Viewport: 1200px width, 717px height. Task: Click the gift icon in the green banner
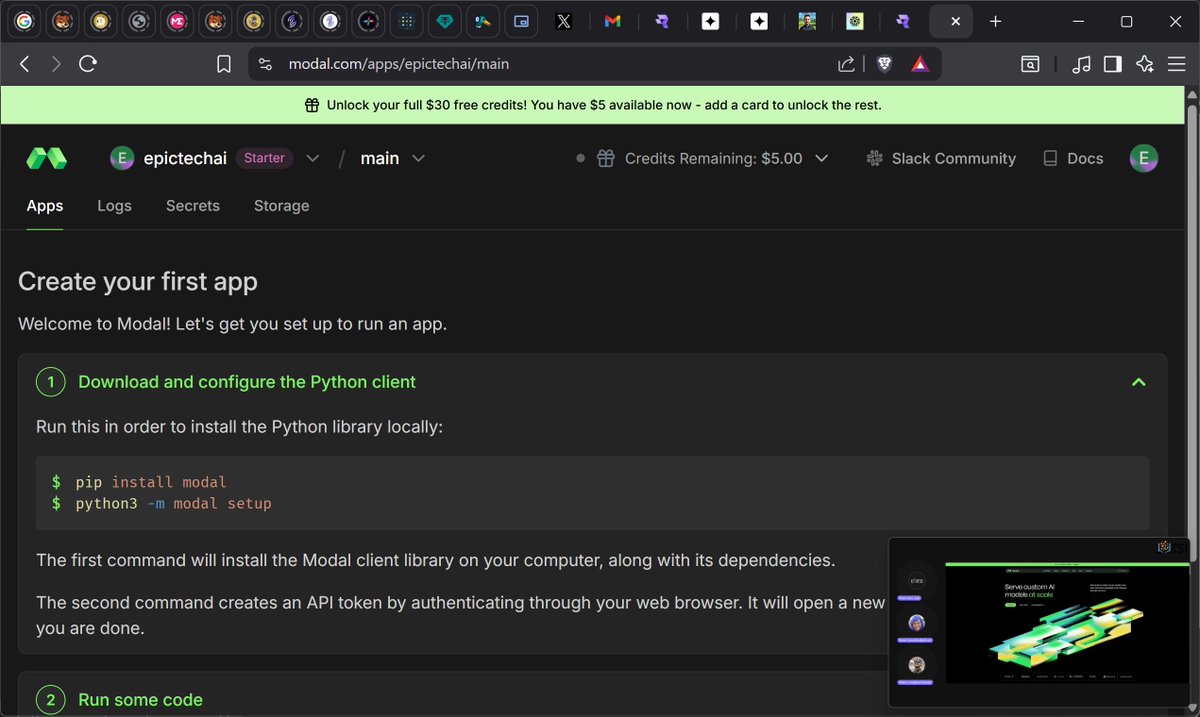coord(312,105)
